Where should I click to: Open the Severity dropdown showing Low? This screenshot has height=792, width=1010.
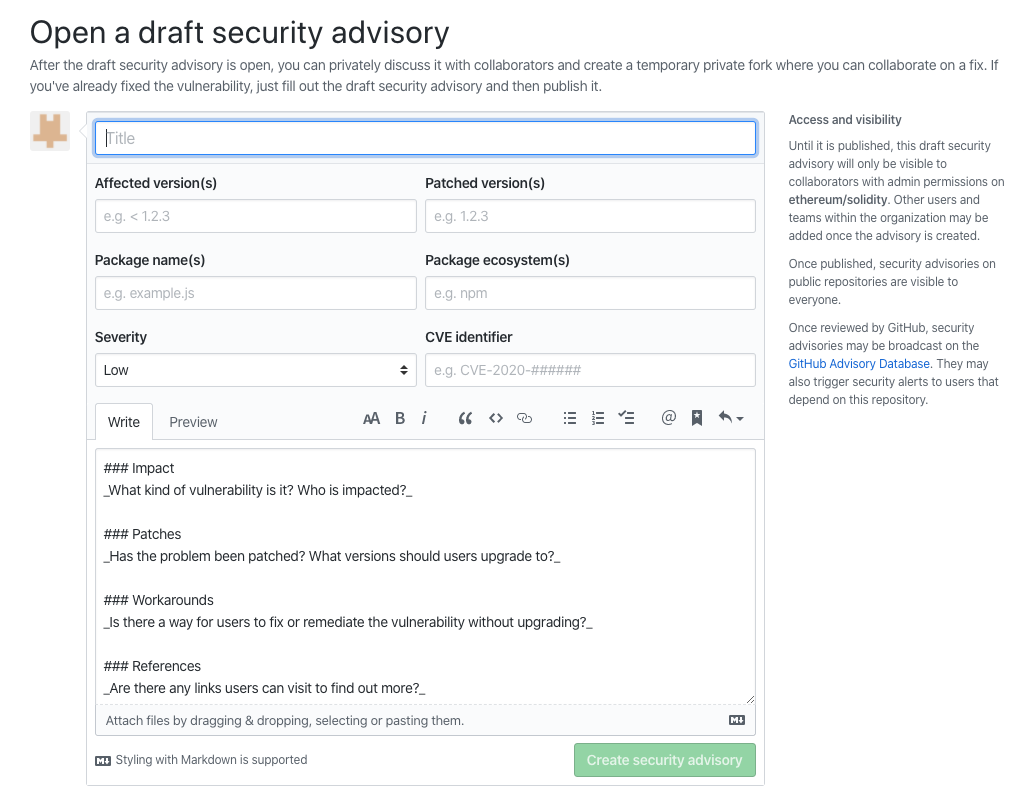tap(256, 370)
